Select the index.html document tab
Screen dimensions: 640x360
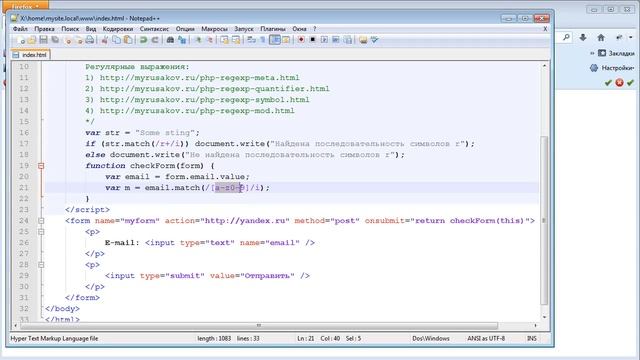point(31,55)
